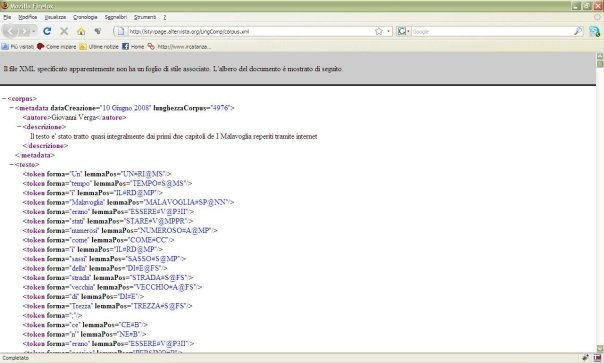Click the closing descrizione tag
The width and height of the screenshot is (604, 363).
(45, 146)
